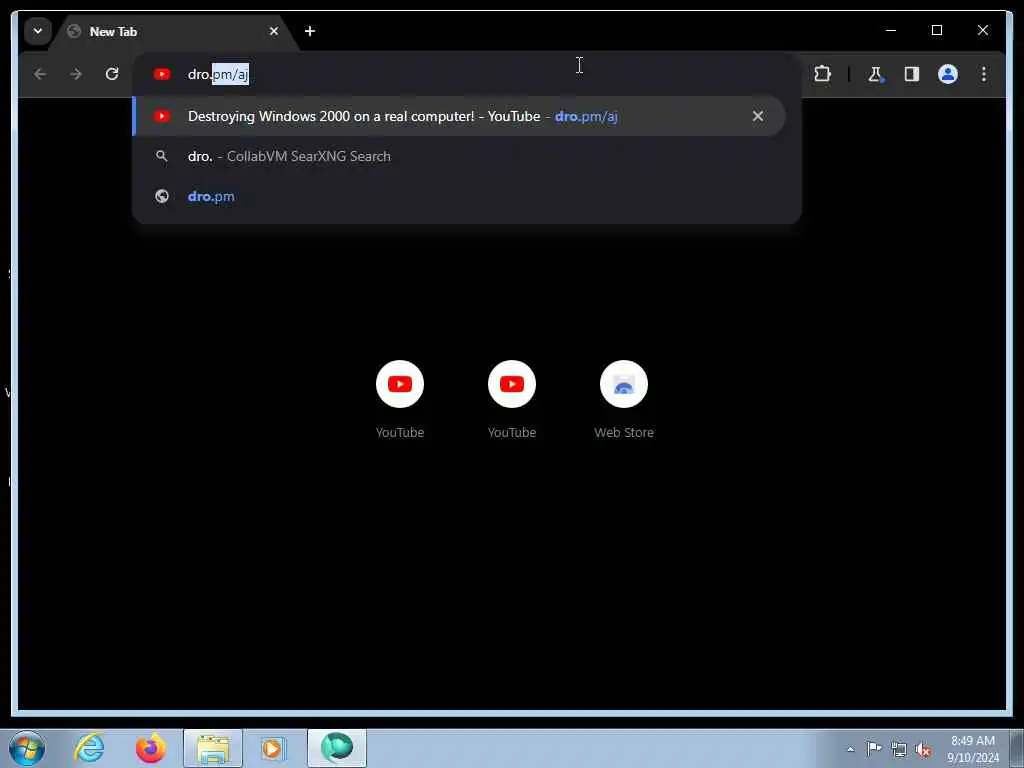Open the network tray icon

[899, 750]
